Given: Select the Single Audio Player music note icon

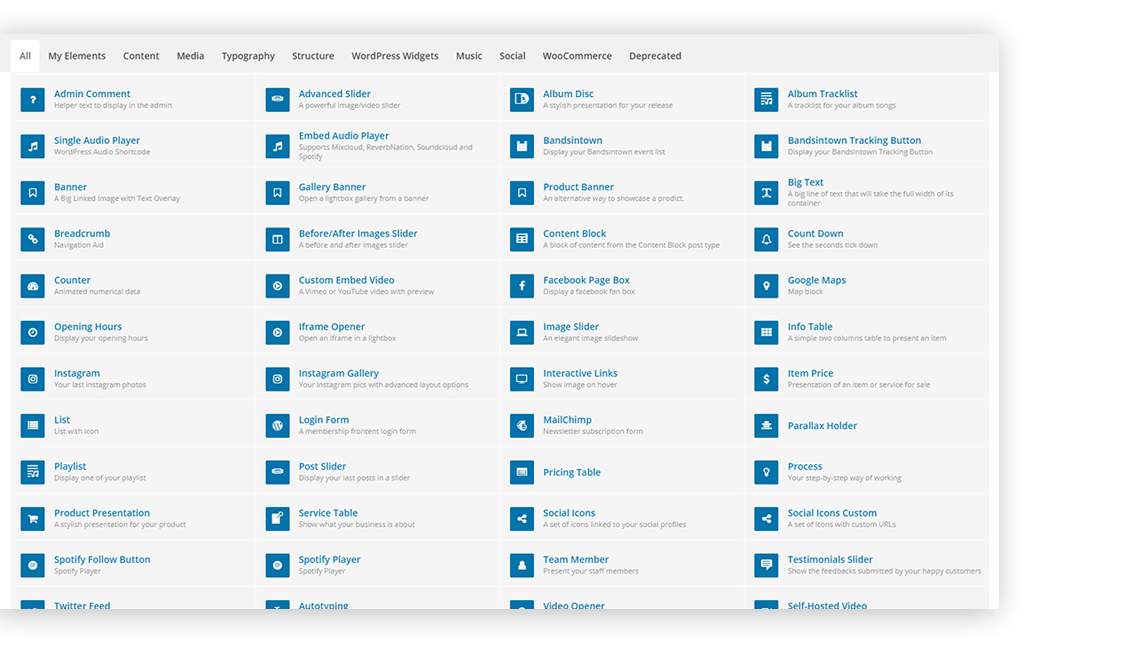Looking at the screenshot, I should (33, 146).
